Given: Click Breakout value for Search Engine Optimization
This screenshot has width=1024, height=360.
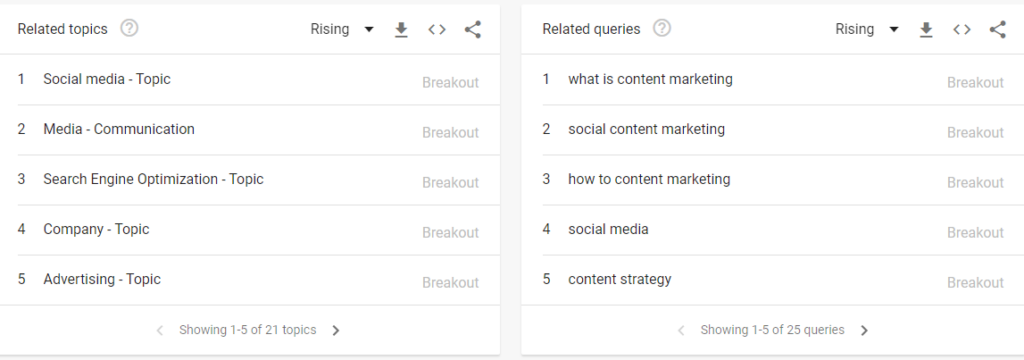Looking at the screenshot, I should coord(451,183).
